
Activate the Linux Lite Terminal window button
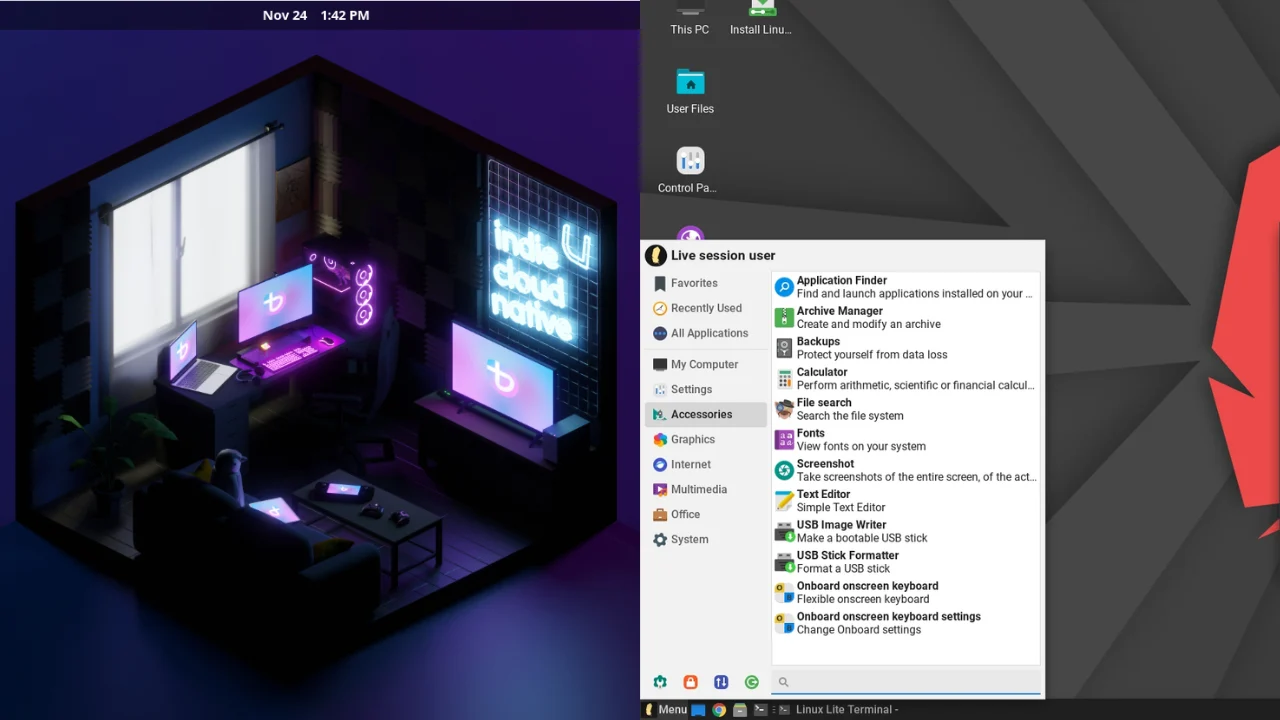point(838,710)
